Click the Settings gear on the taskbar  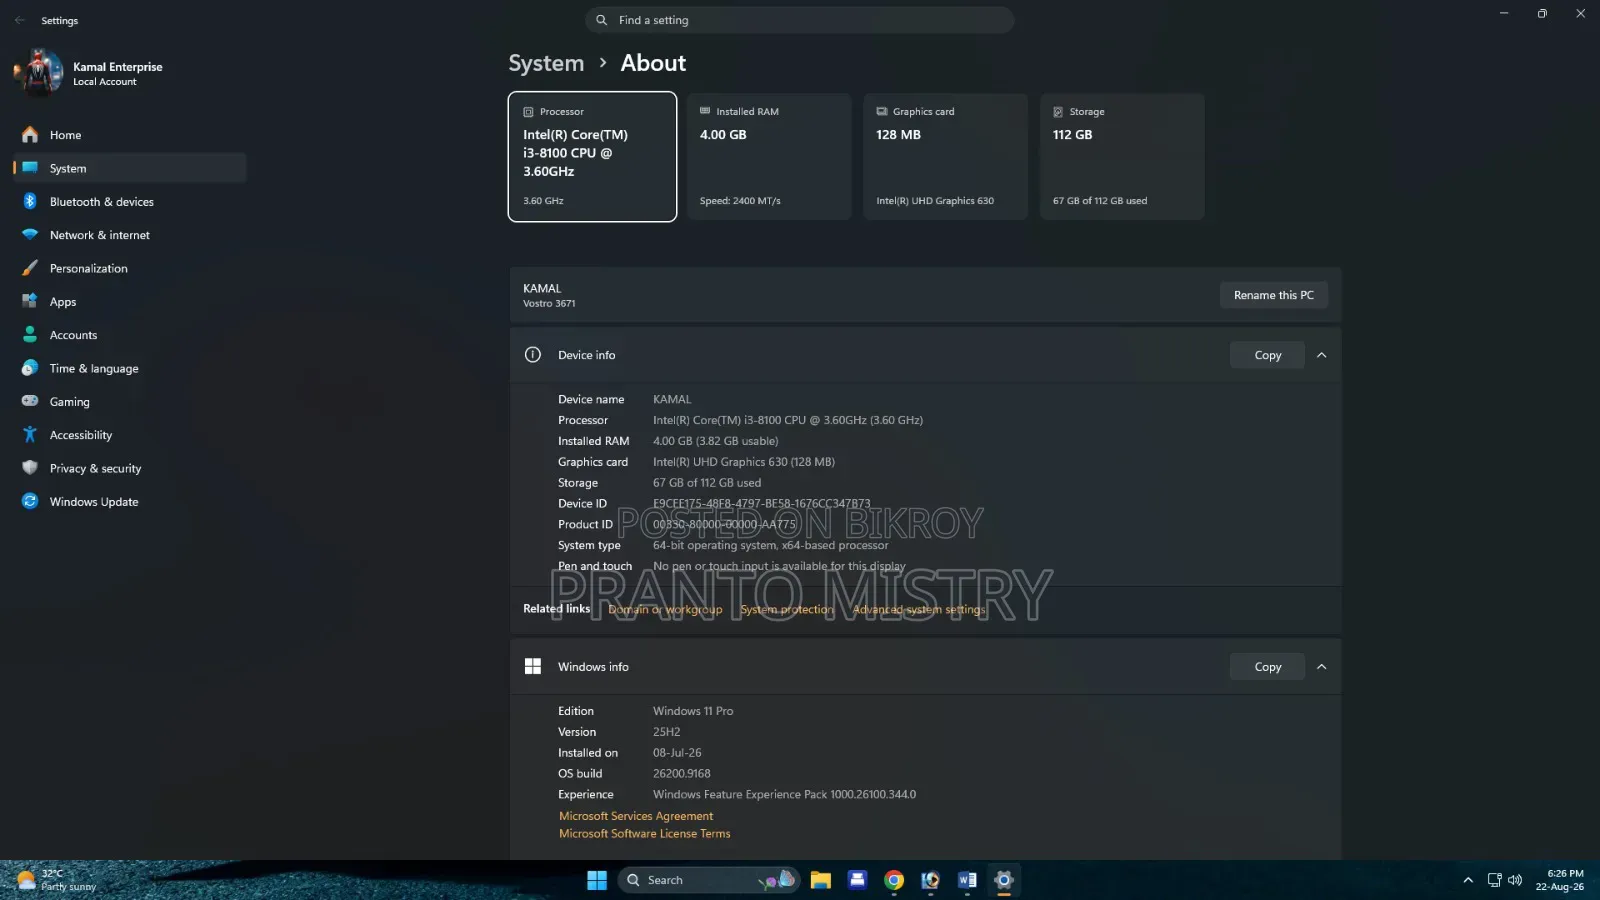coord(1004,880)
